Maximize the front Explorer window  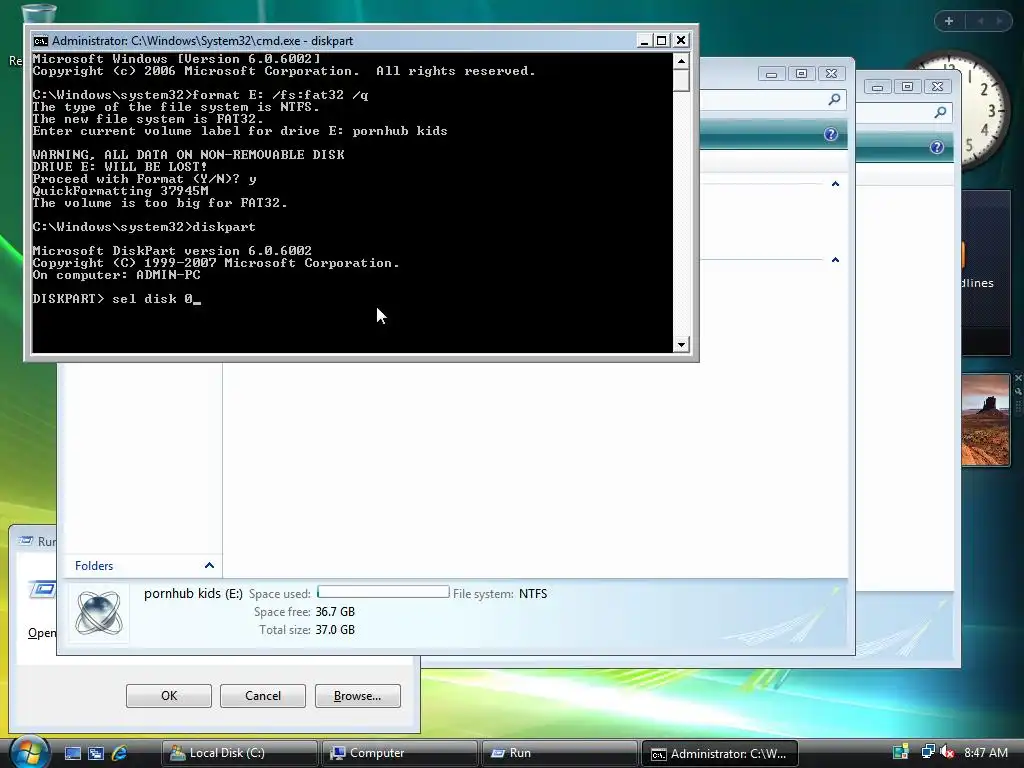point(801,74)
